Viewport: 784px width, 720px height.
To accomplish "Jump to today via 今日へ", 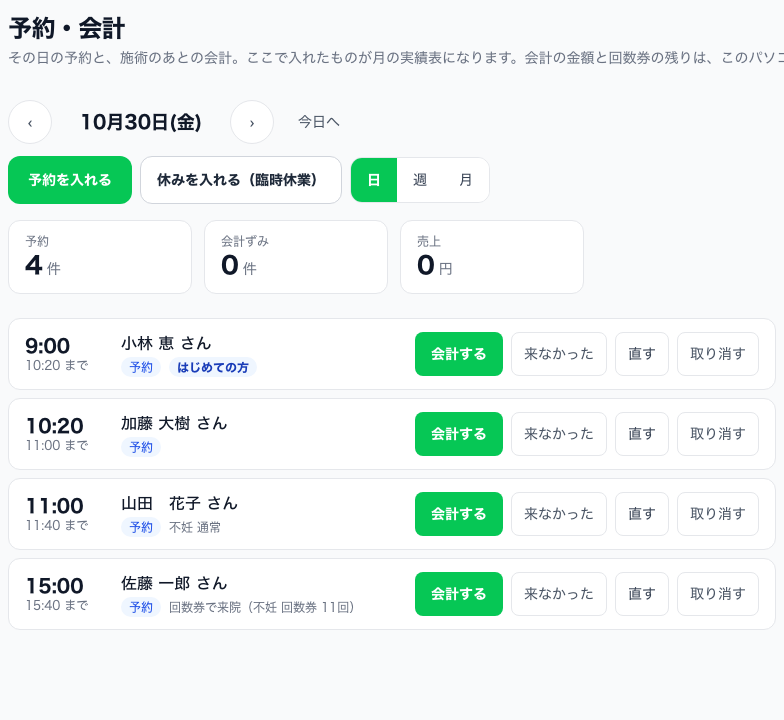I will pos(318,122).
